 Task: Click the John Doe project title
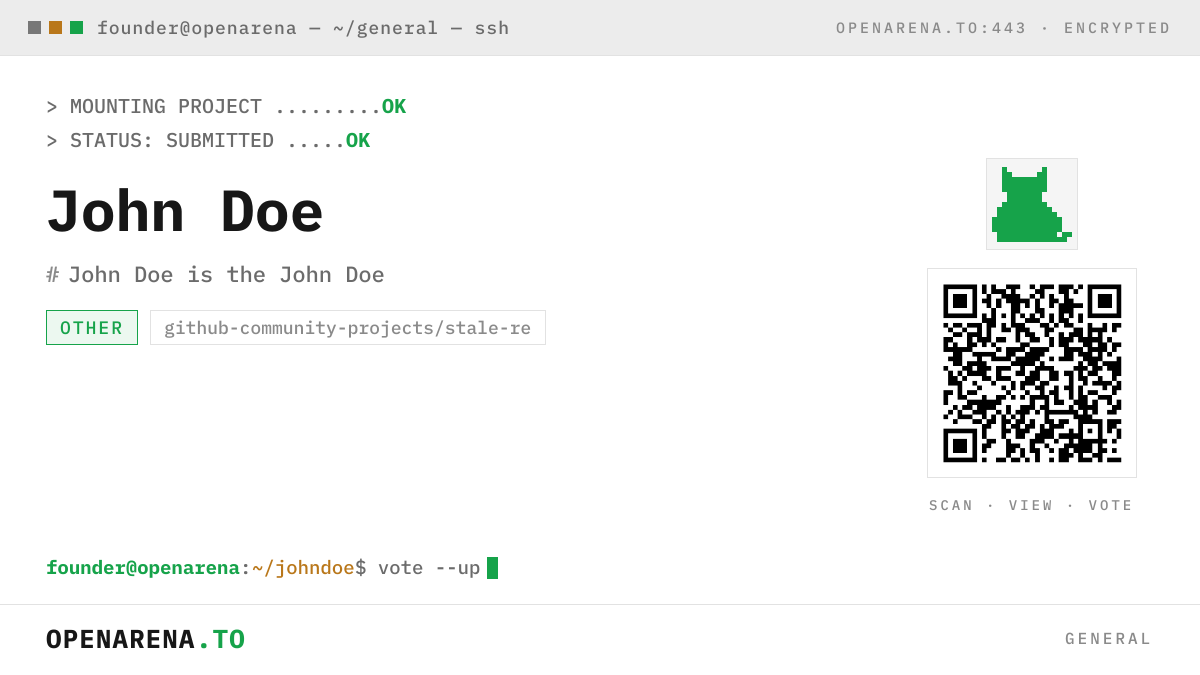[x=185, y=212]
